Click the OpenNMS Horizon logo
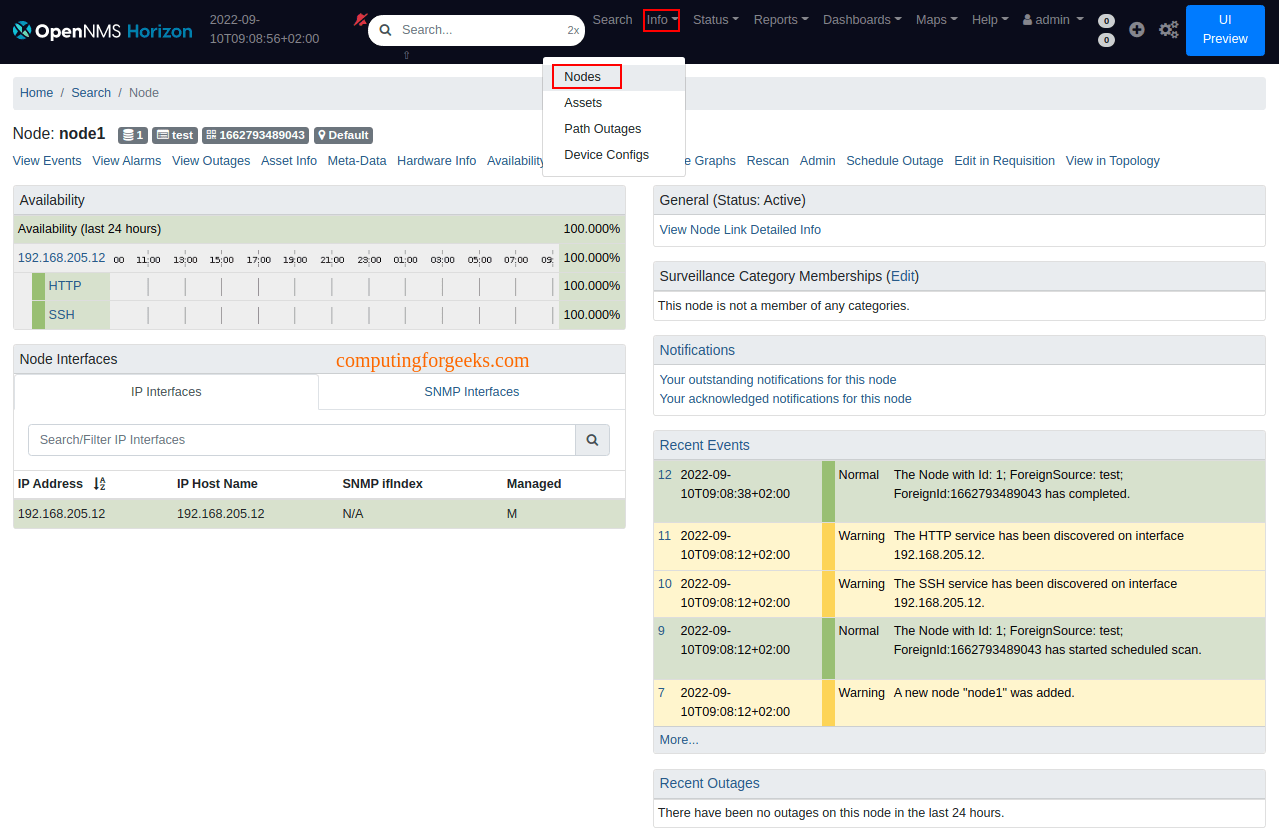 pos(102,30)
